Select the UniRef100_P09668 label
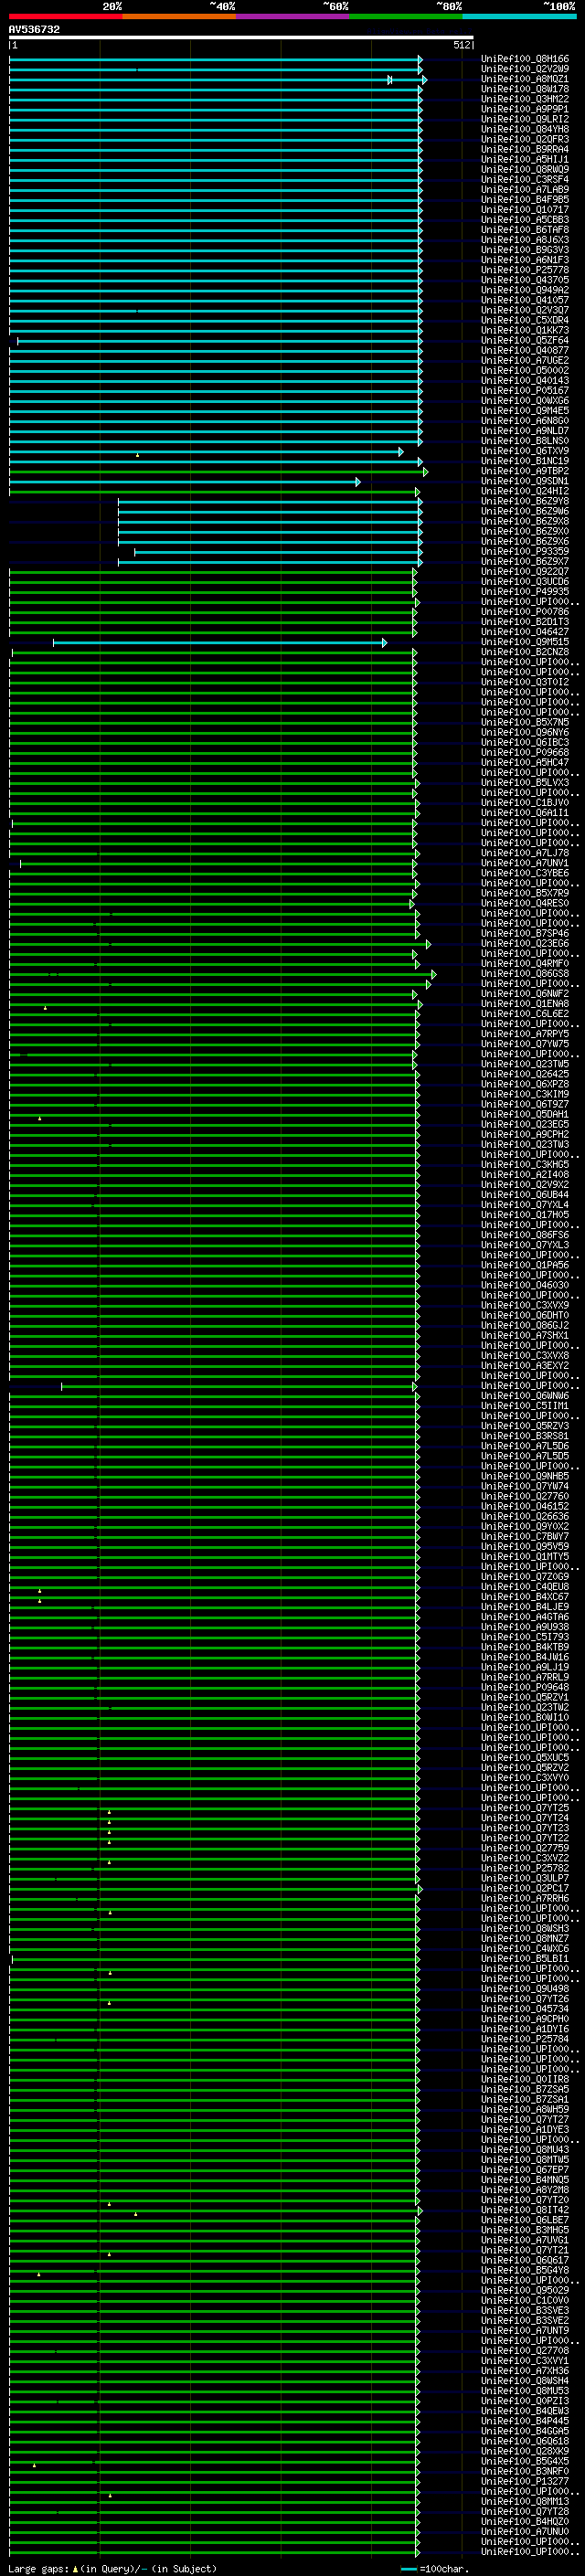 click(525, 752)
